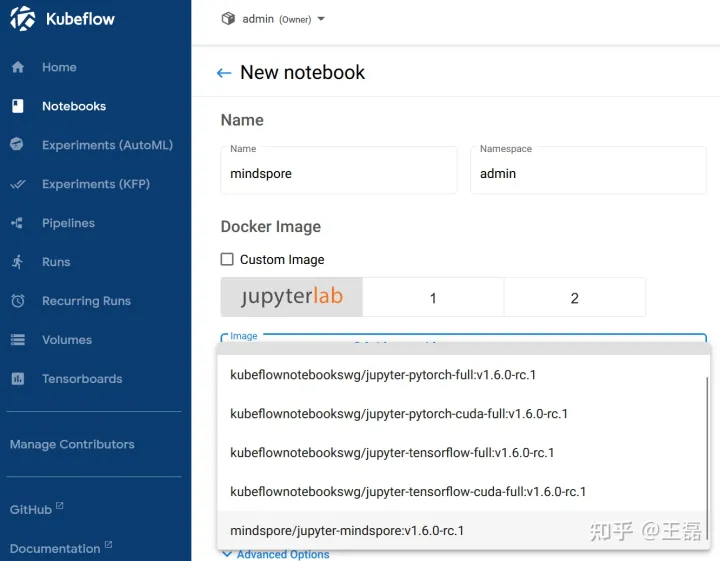Select jupyter-tensorflow-cuda-full:v1.6.0-rc.1 image
The height and width of the screenshot is (561, 720).
(x=461, y=492)
